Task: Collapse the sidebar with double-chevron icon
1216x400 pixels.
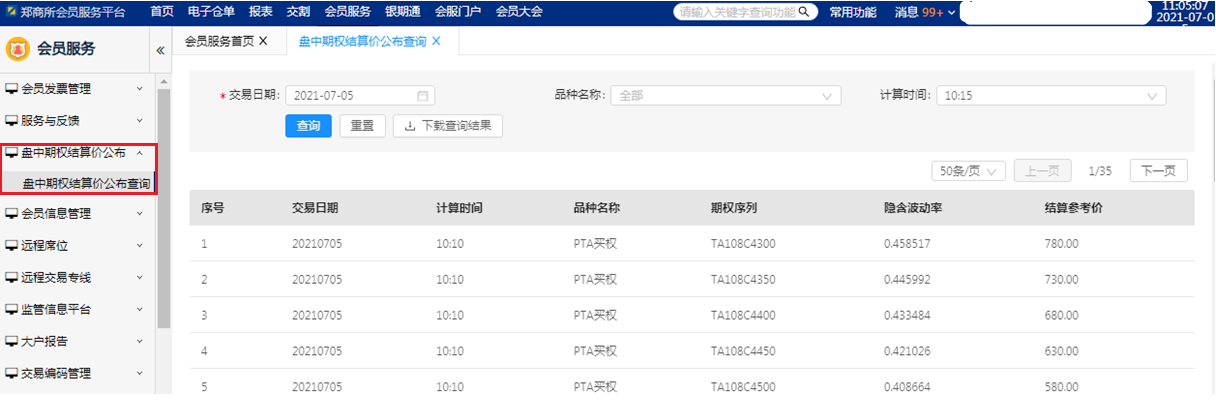Action: click(160, 50)
